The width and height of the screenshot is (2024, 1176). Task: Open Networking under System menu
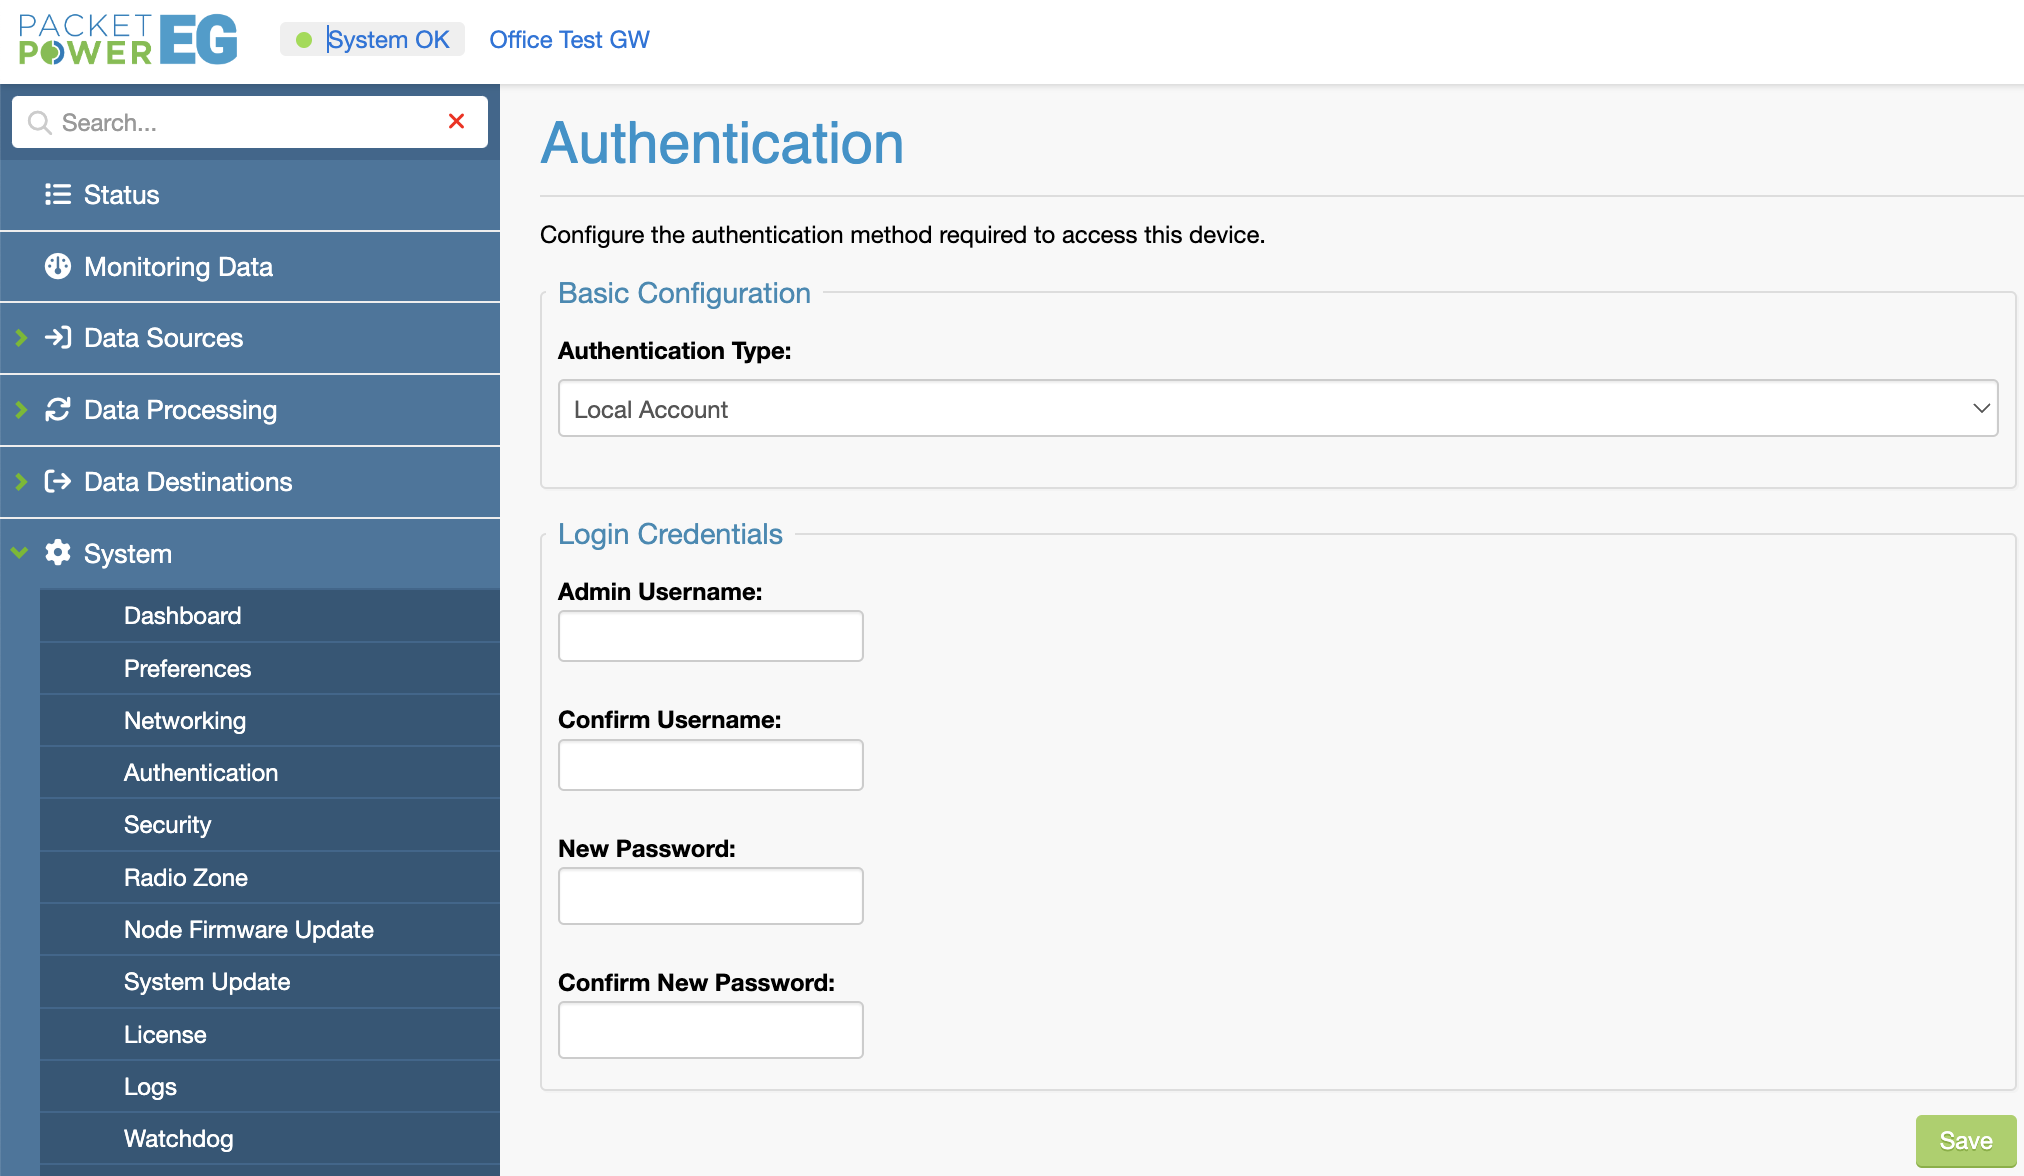pyautogui.click(x=185, y=721)
